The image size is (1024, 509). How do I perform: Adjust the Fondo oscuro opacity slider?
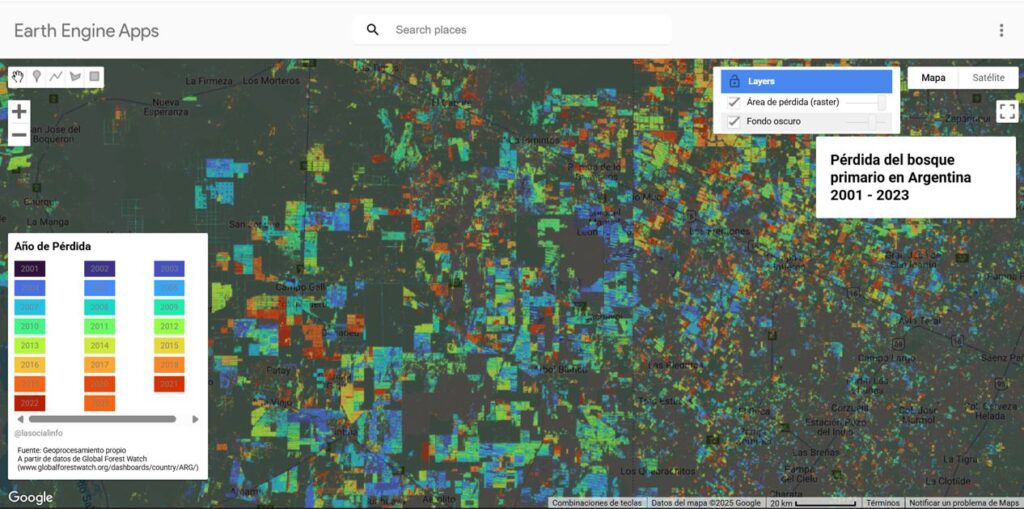coord(872,121)
